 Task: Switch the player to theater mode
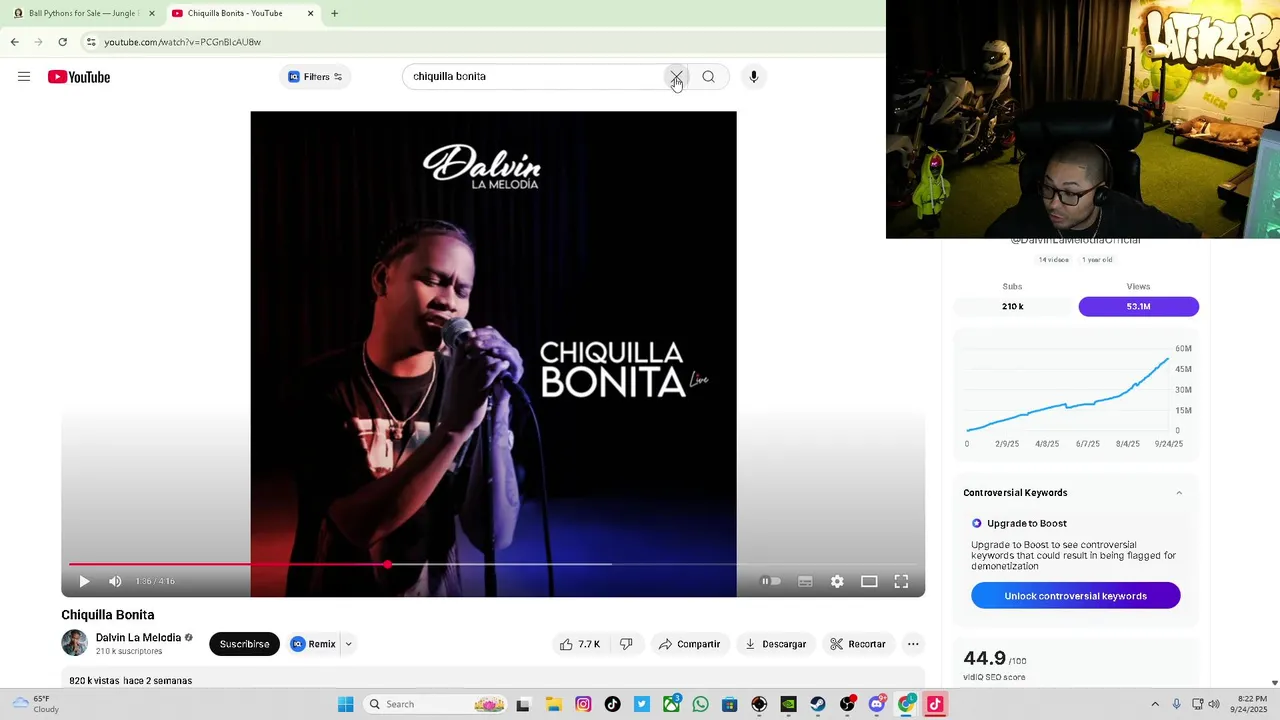point(869,581)
